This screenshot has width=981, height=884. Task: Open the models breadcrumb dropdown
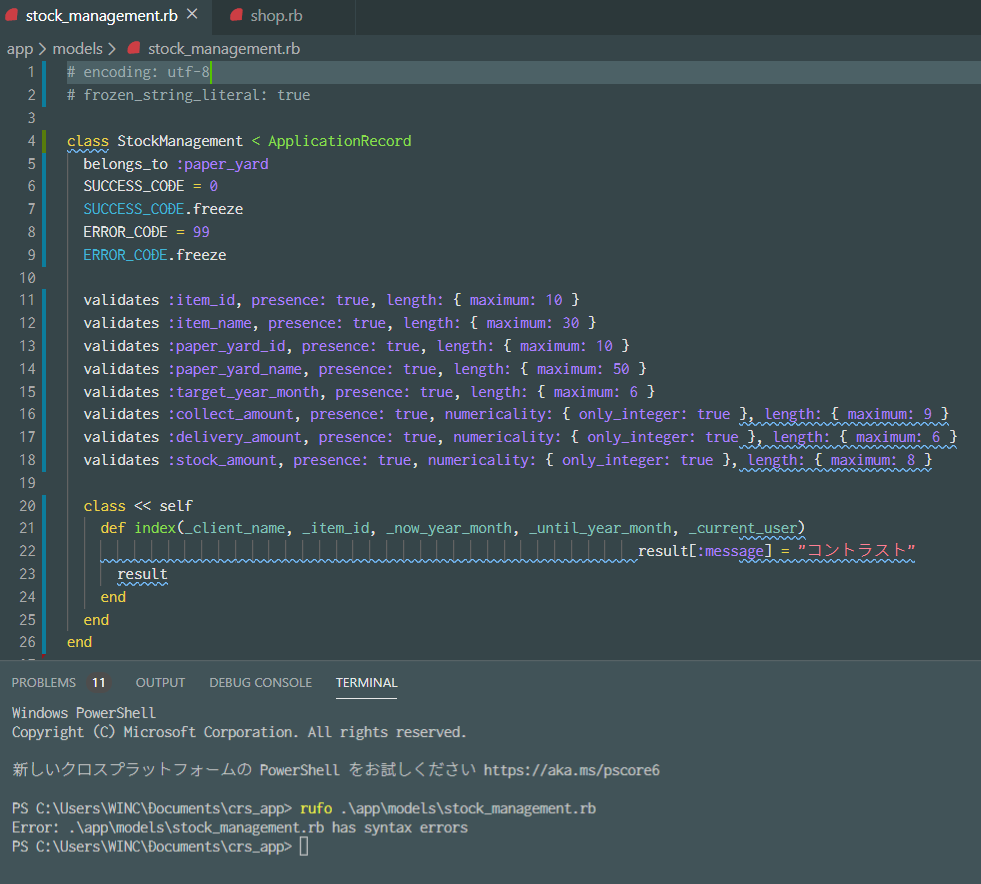click(76, 48)
